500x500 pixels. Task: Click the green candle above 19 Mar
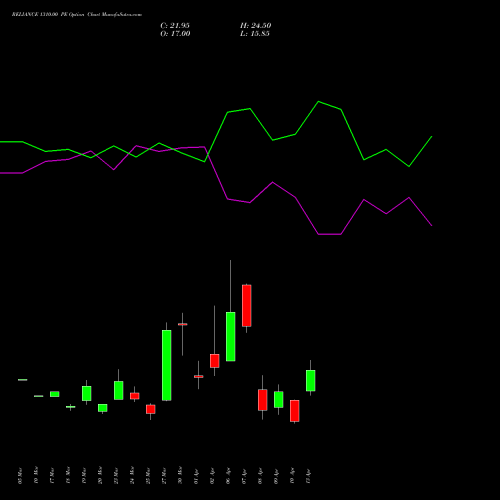pyautogui.click(x=87, y=393)
